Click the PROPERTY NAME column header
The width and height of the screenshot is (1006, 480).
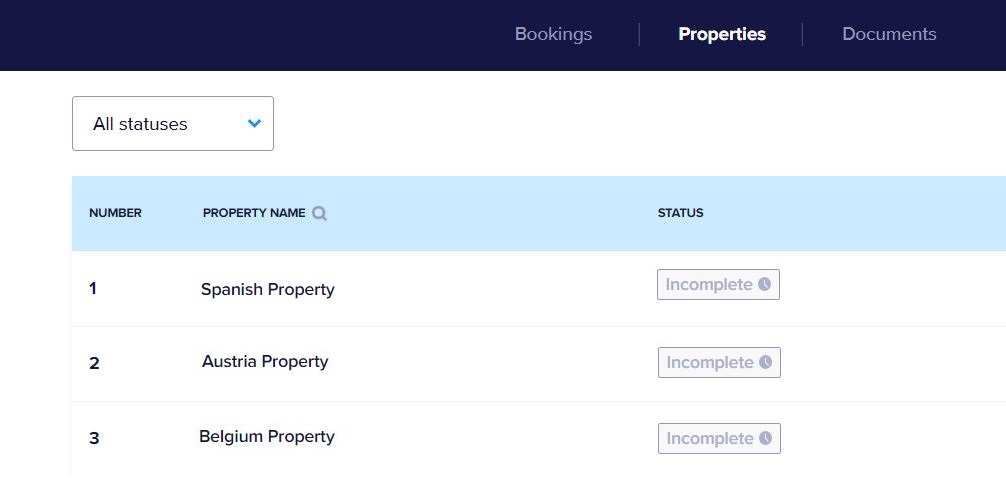click(253, 213)
